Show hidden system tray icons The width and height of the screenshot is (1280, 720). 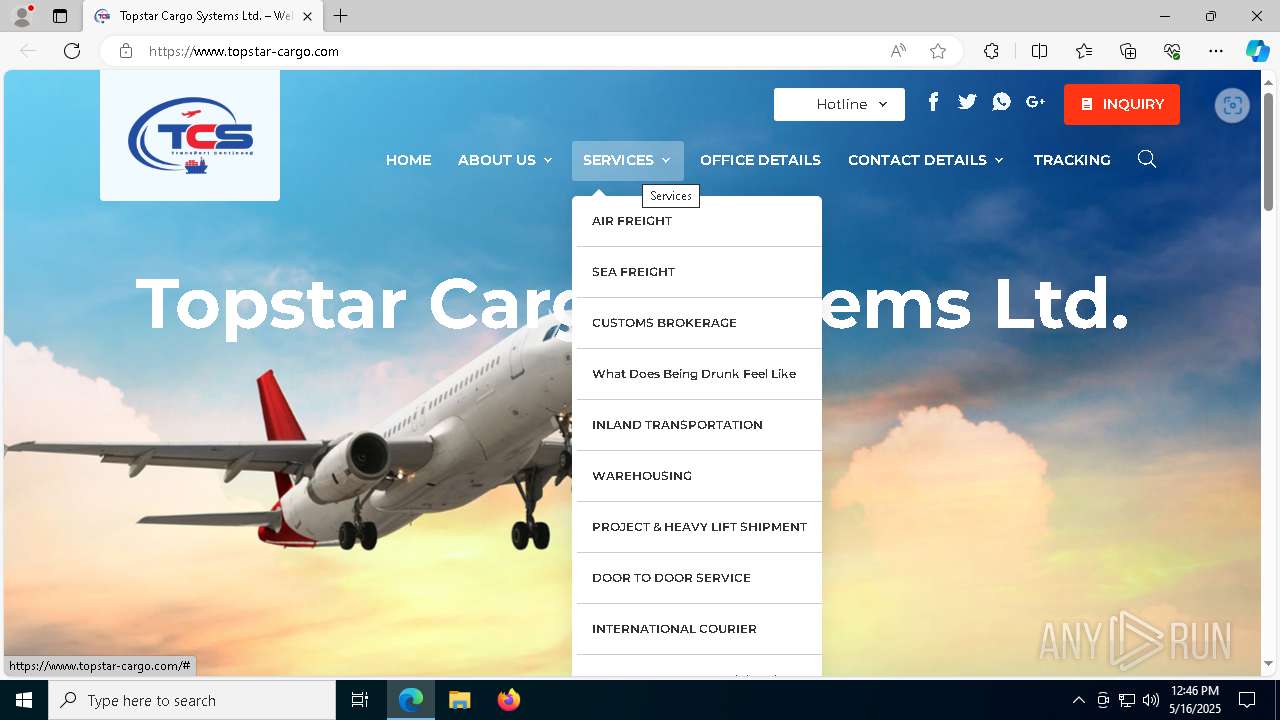coord(1078,700)
